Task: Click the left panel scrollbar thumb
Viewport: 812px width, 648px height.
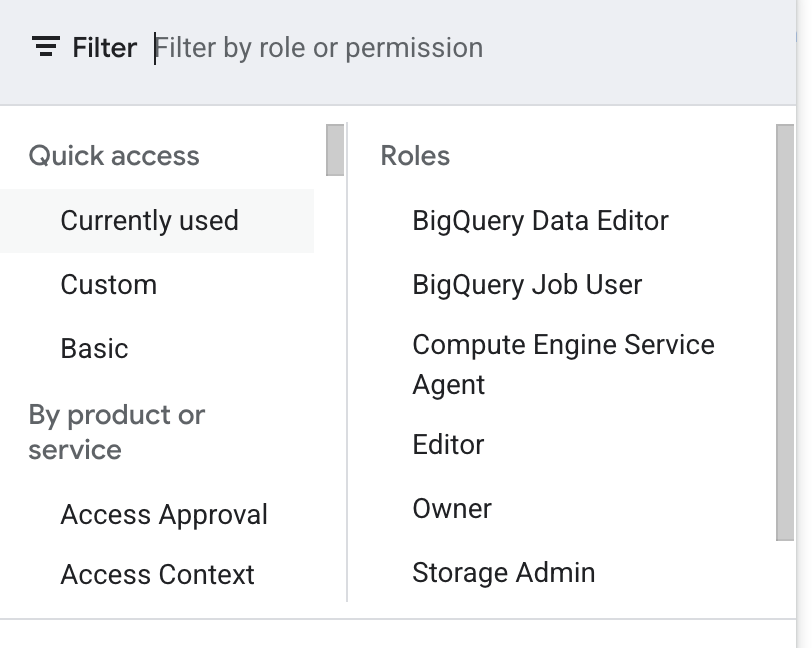Action: 335,150
